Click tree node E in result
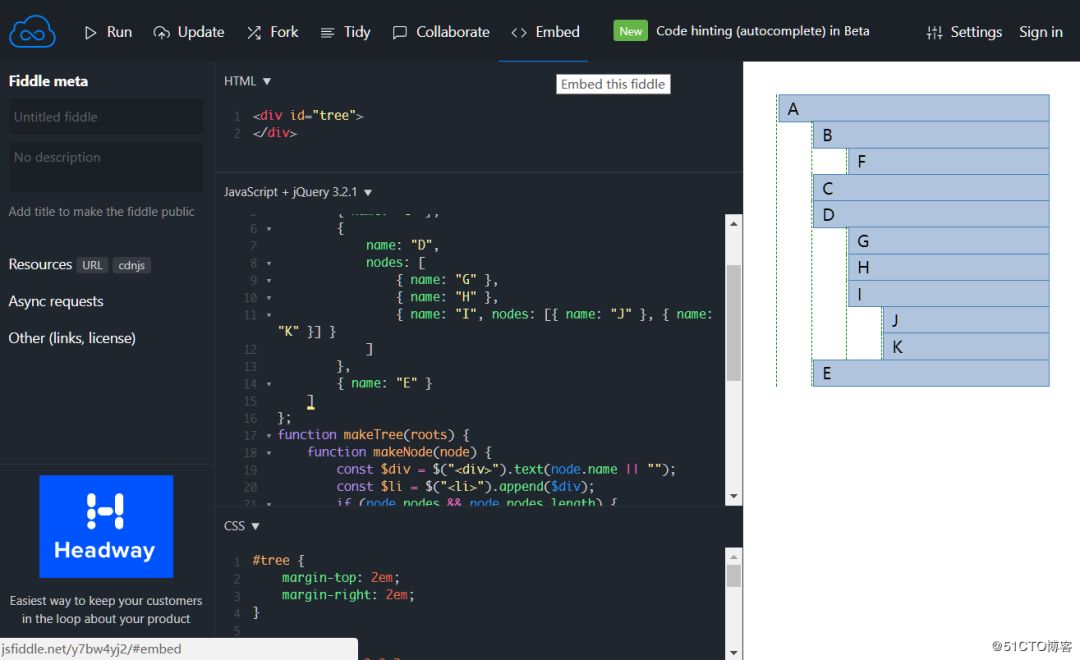Image resolution: width=1080 pixels, height=660 pixels. 931,373
